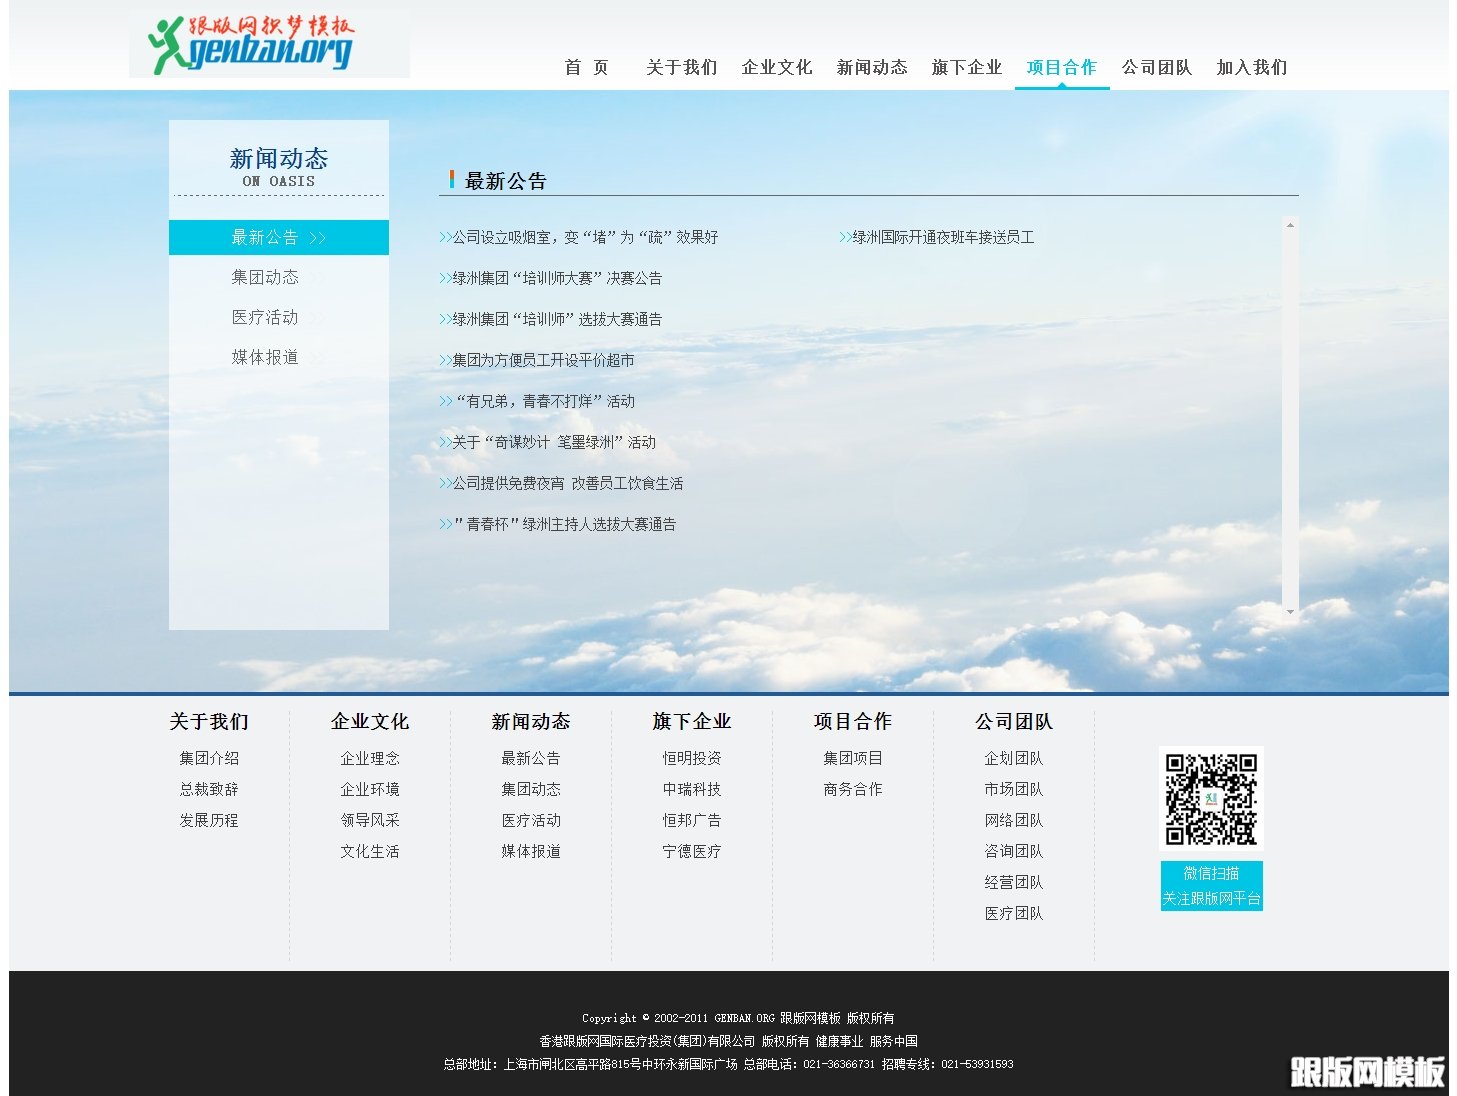Click the 跟版网模板 watermark logo
Viewport: 1457px width, 1096px height.
[x=1367, y=1073]
